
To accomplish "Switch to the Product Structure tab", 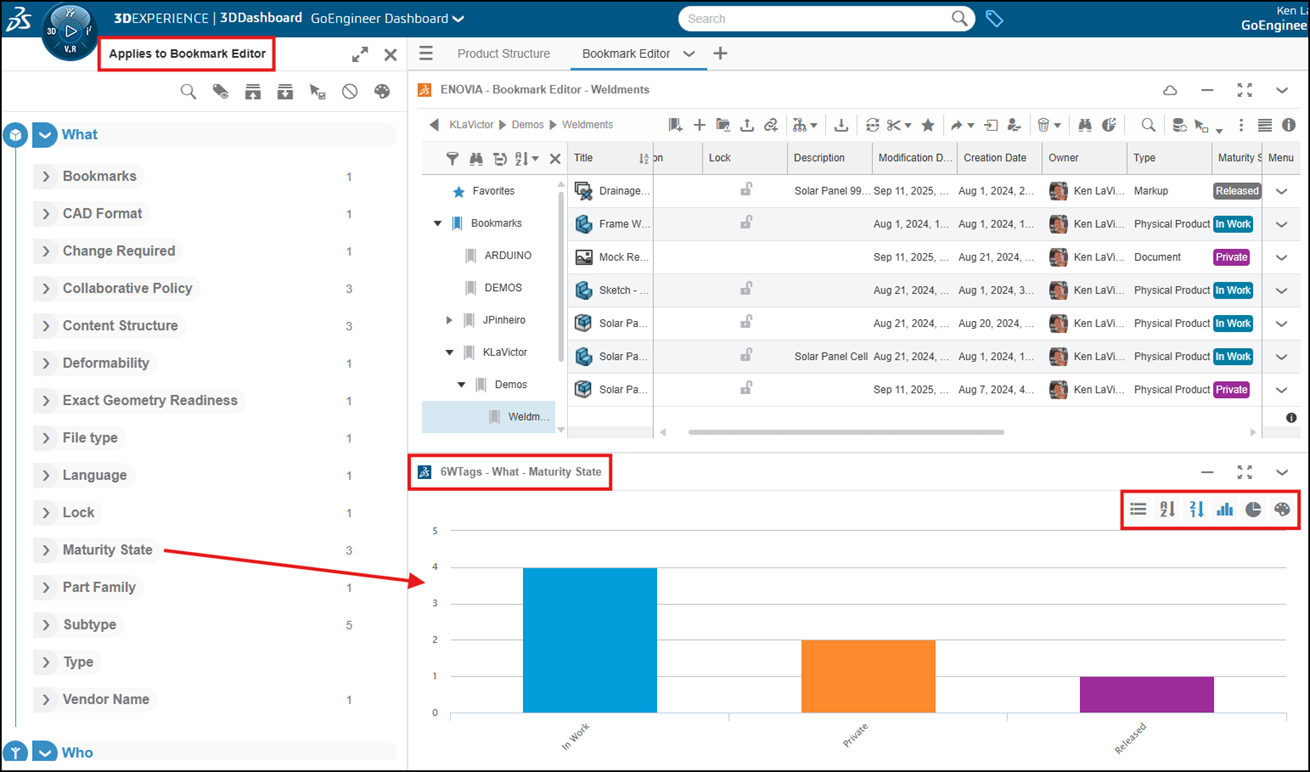I will (504, 54).
